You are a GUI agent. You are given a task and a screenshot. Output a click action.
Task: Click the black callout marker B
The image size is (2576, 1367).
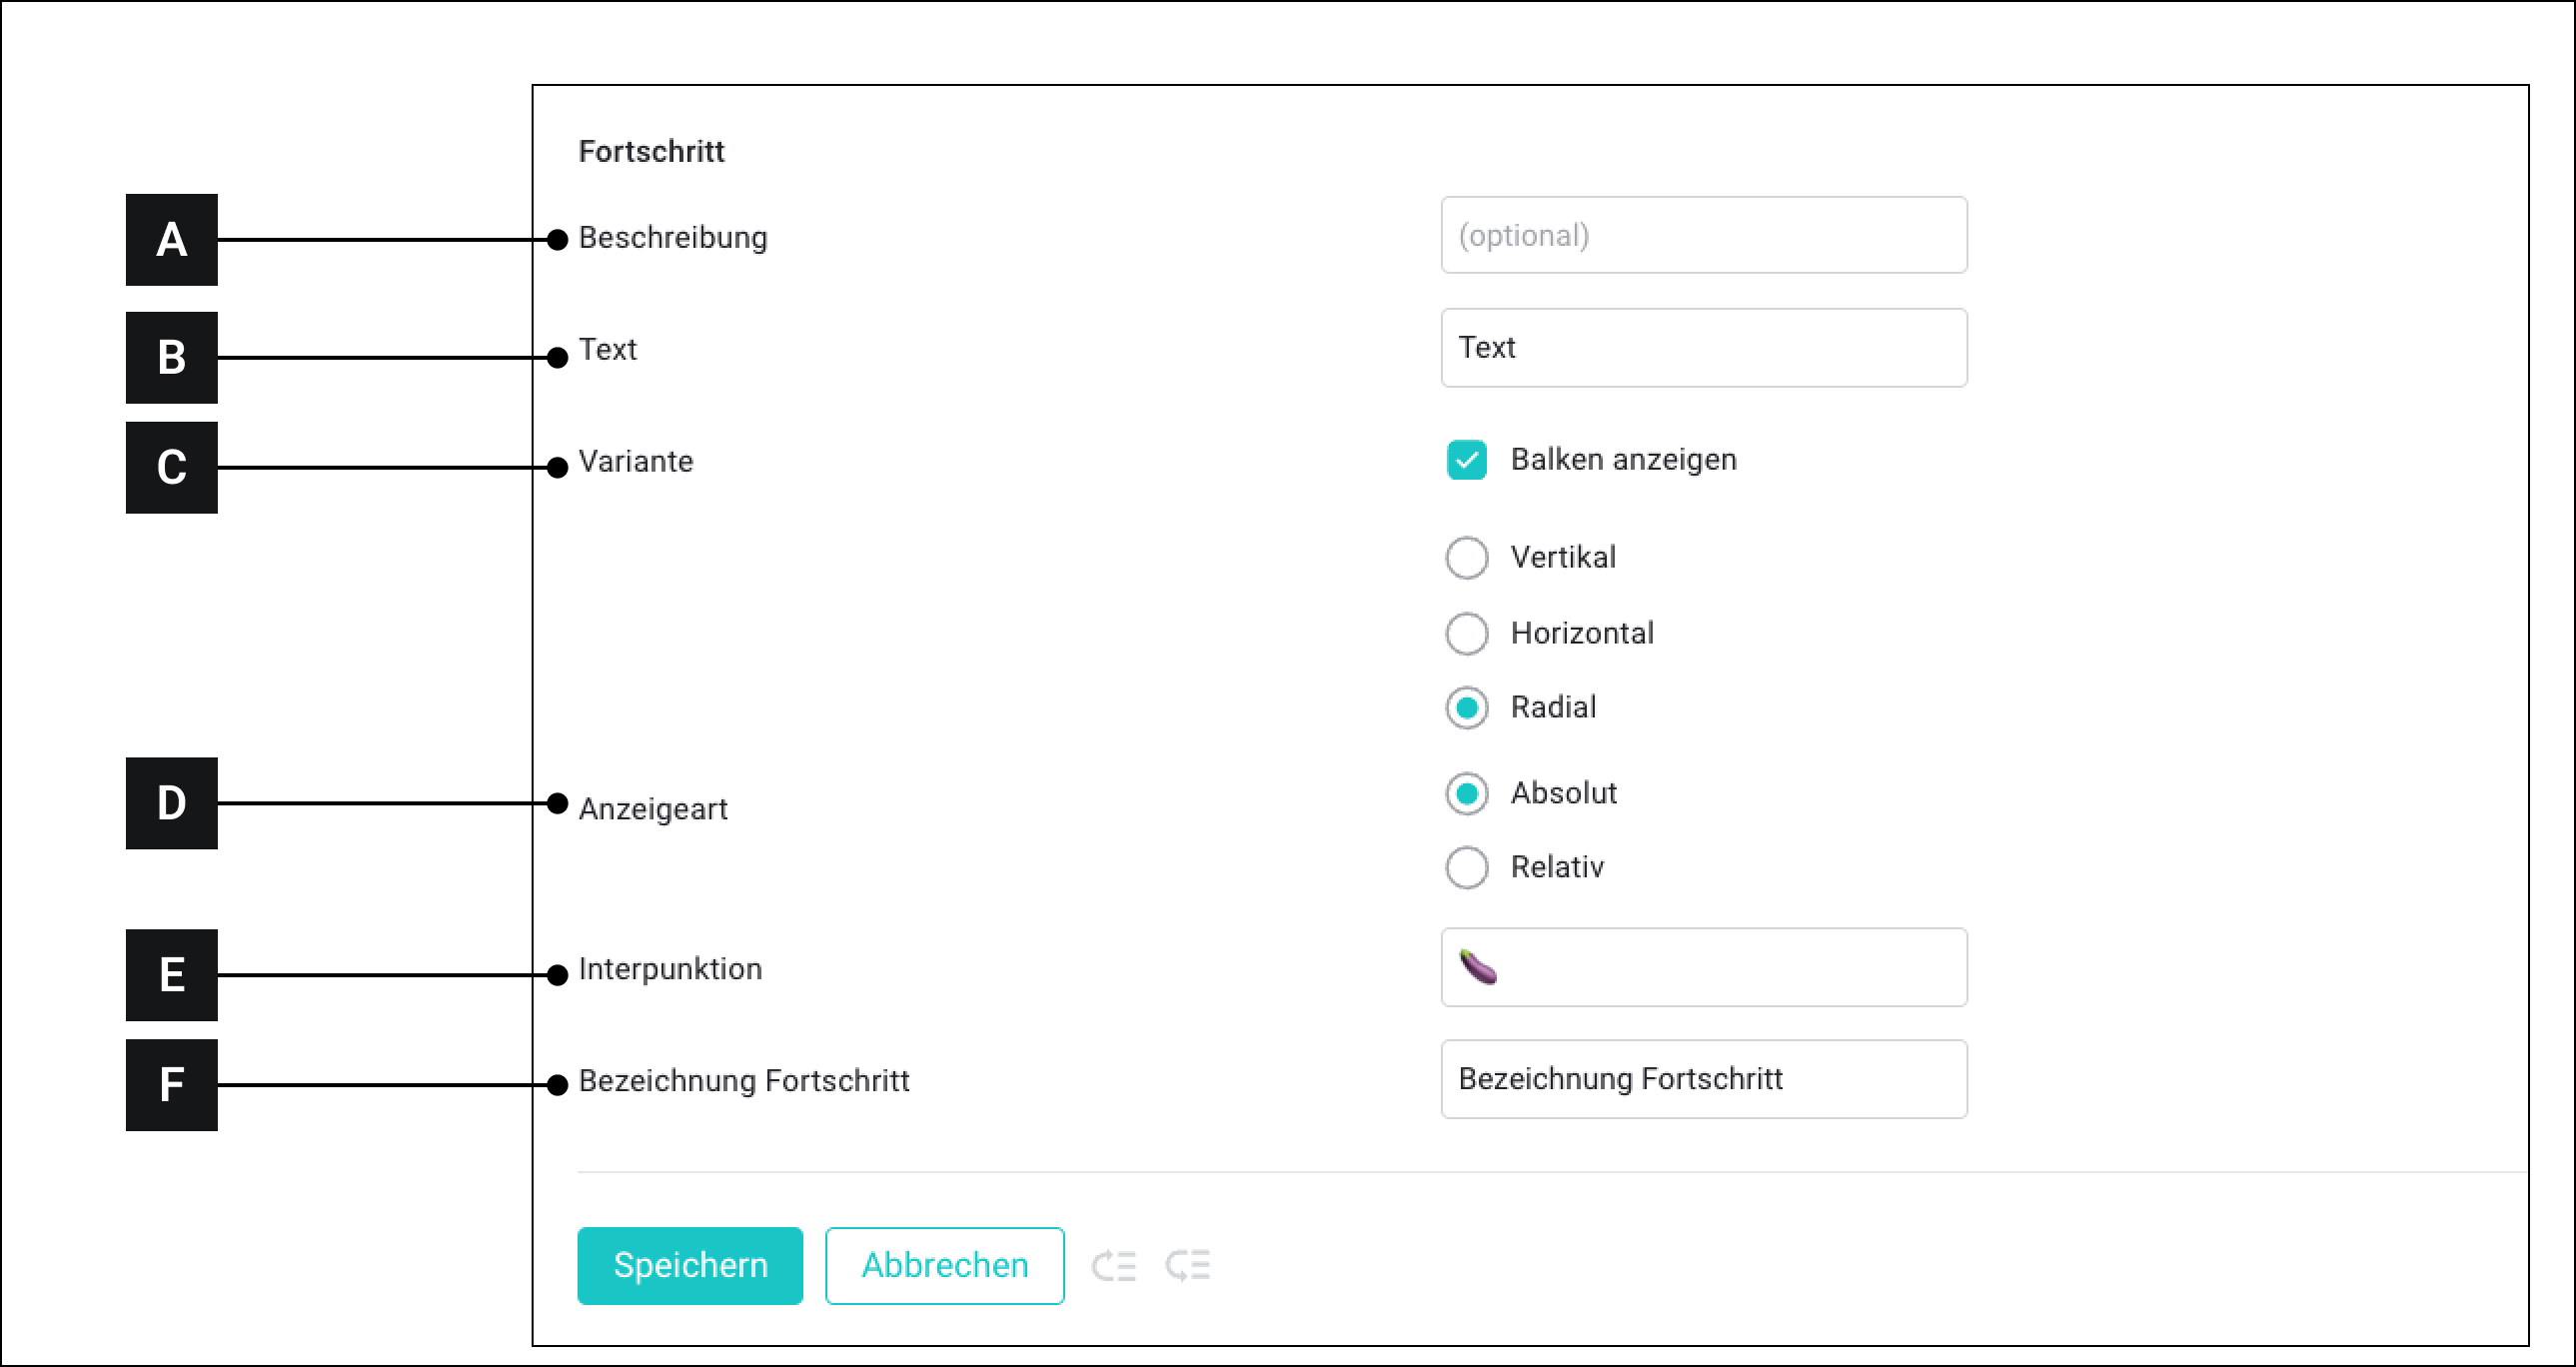[171, 358]
